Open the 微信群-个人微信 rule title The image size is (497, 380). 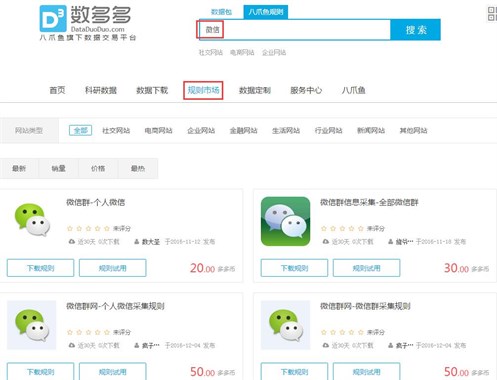96,202
